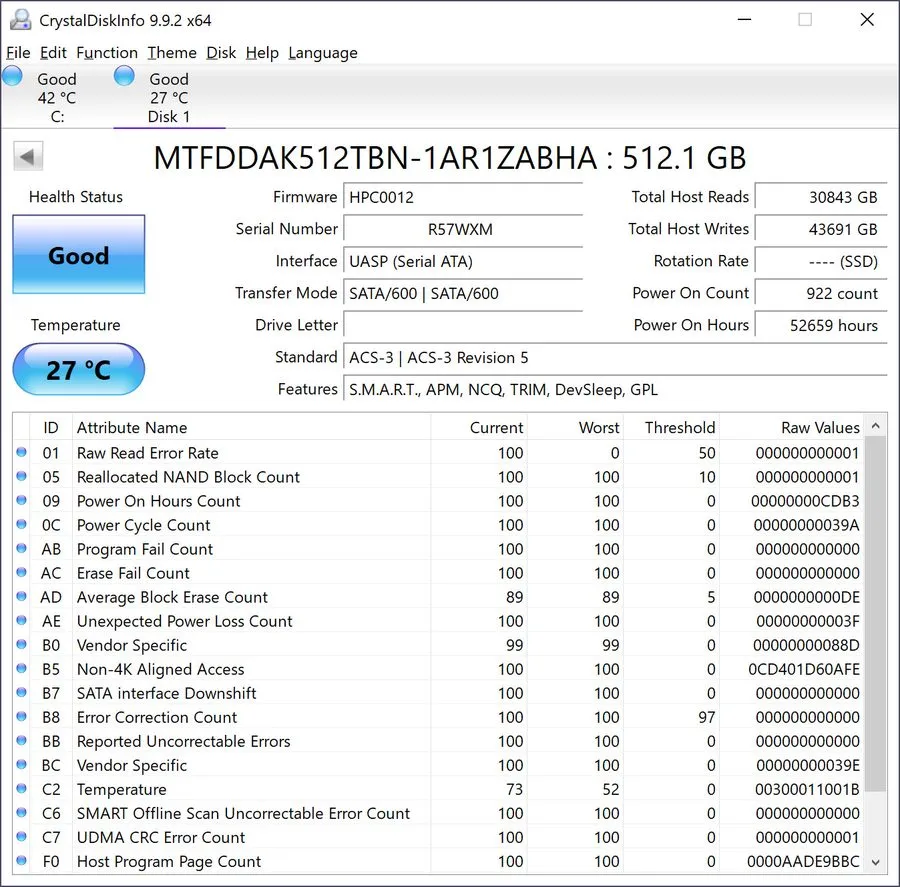Open the Function menu
The width and height of the screenshot is (900, 887).
(x=107, y=53)
